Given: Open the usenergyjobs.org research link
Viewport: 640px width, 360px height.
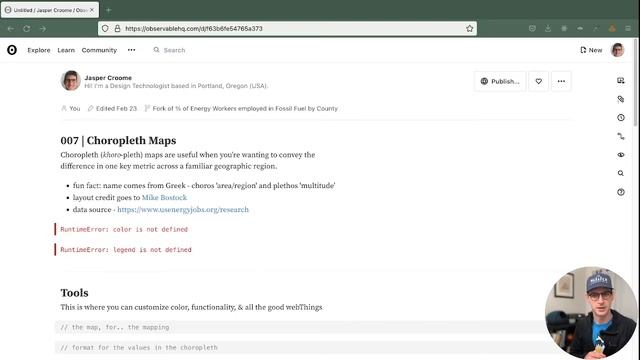Looking at the screenshot, I should click(183, 209).
